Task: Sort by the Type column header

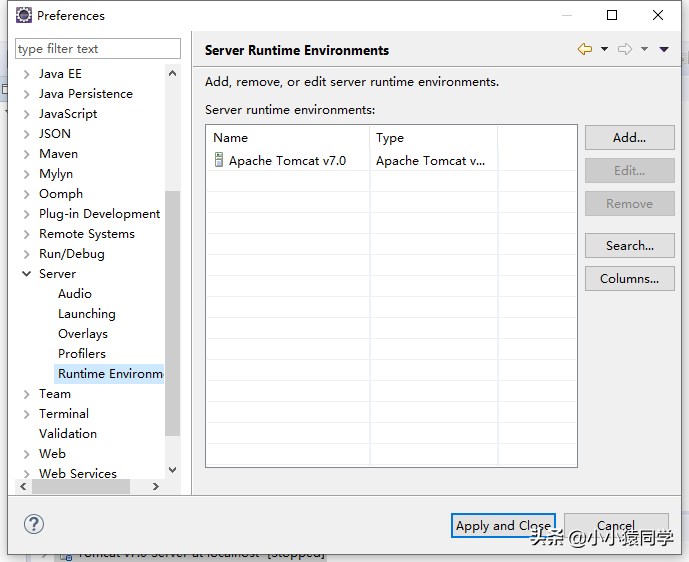Action: [x=434, y=138]
